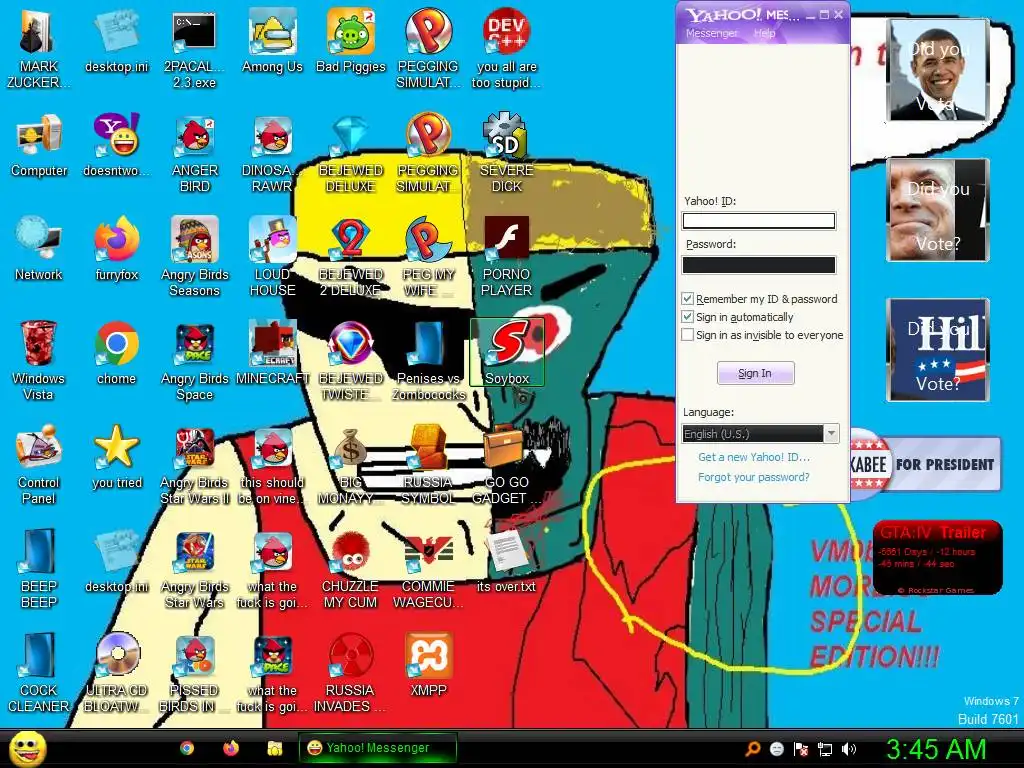Open the BEEP BEEP shortcut

(39, 569)
